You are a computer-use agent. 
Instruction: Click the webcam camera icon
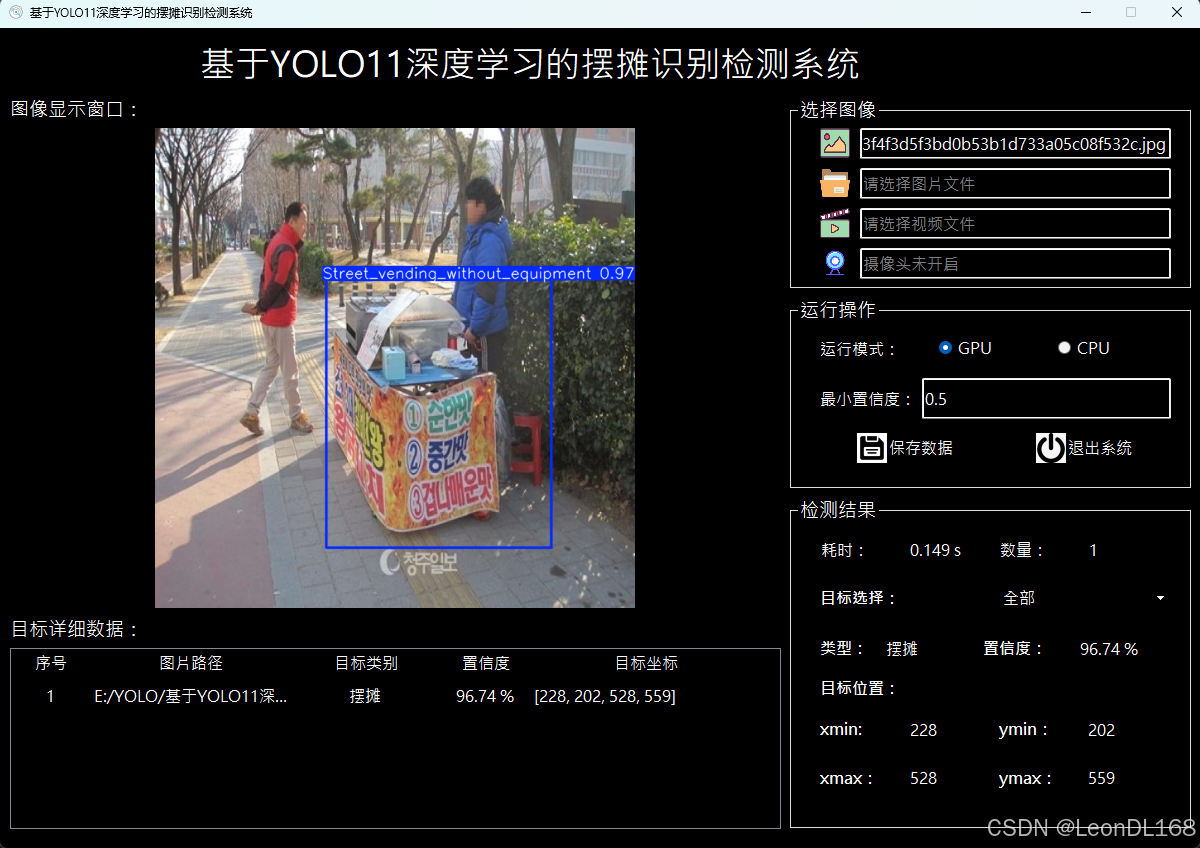pos(835,263)
